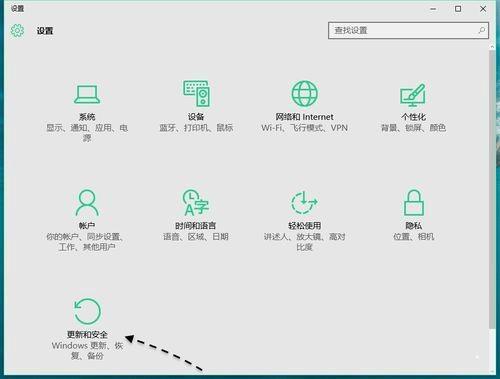Click the Wi-Fi、飞行模式、VPN description

coord(304,128)
